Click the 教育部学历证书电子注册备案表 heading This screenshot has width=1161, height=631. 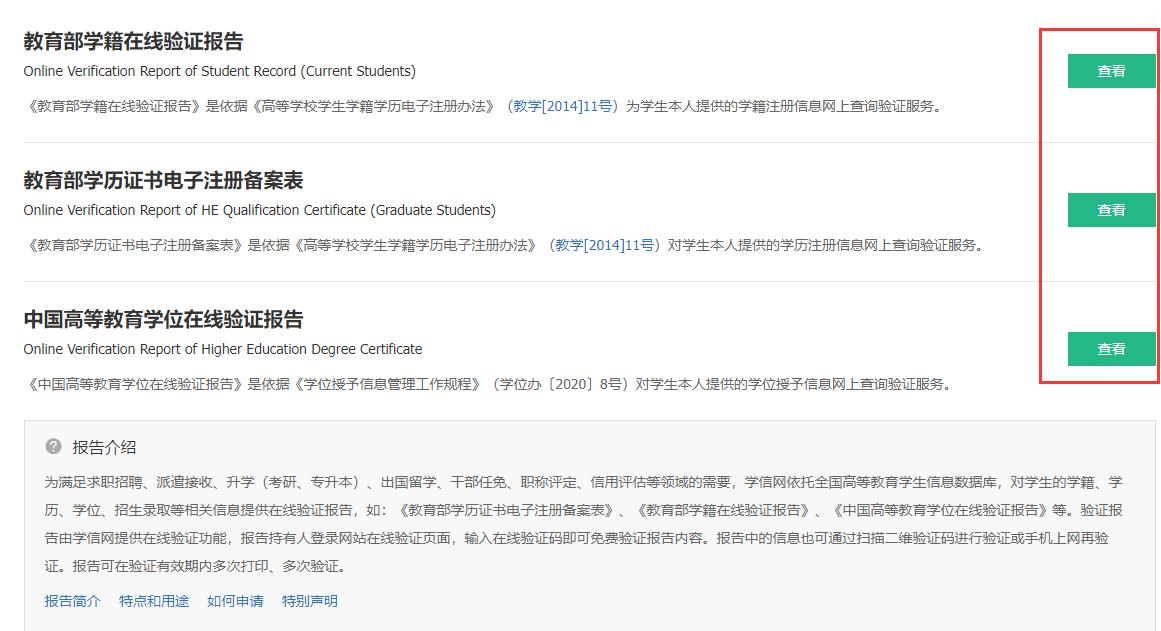pyautogui.click(x=163, y=181)
